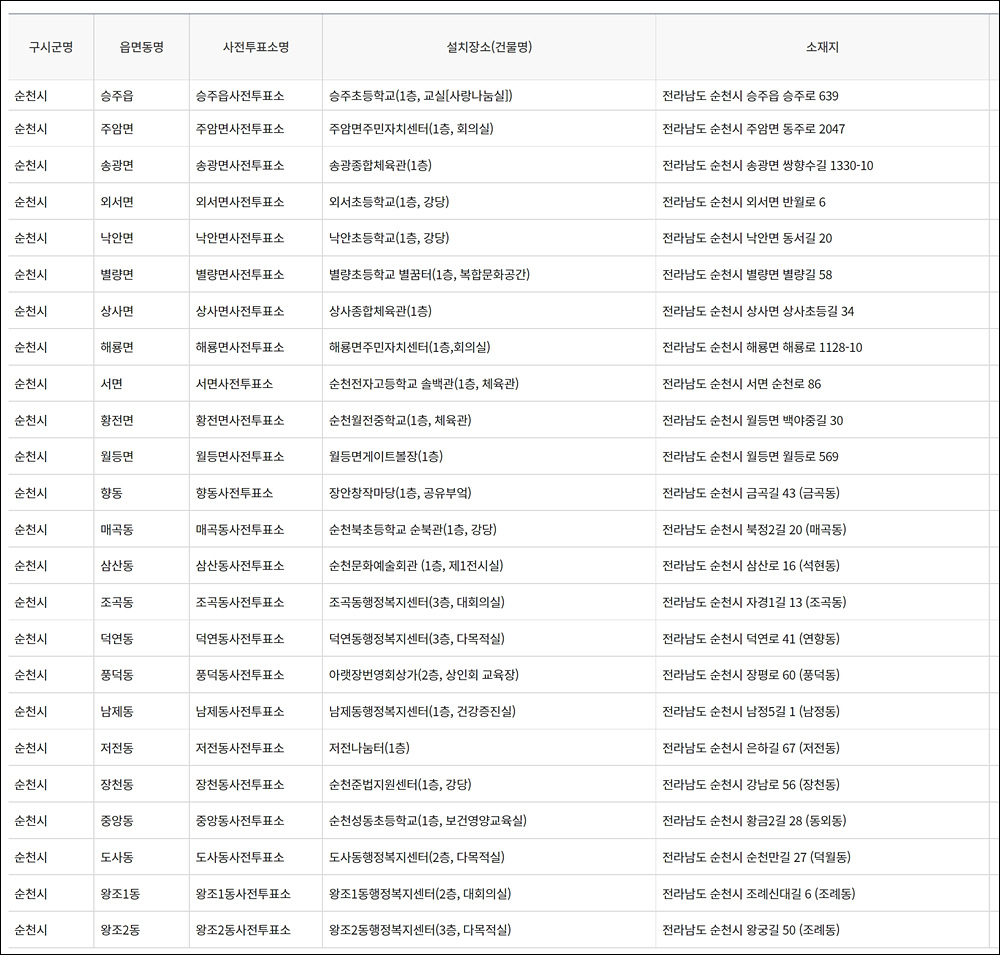Click the 설치장소(건물명) column header
The height and width of the screenshot is (955, 1000).
[489, 47]
